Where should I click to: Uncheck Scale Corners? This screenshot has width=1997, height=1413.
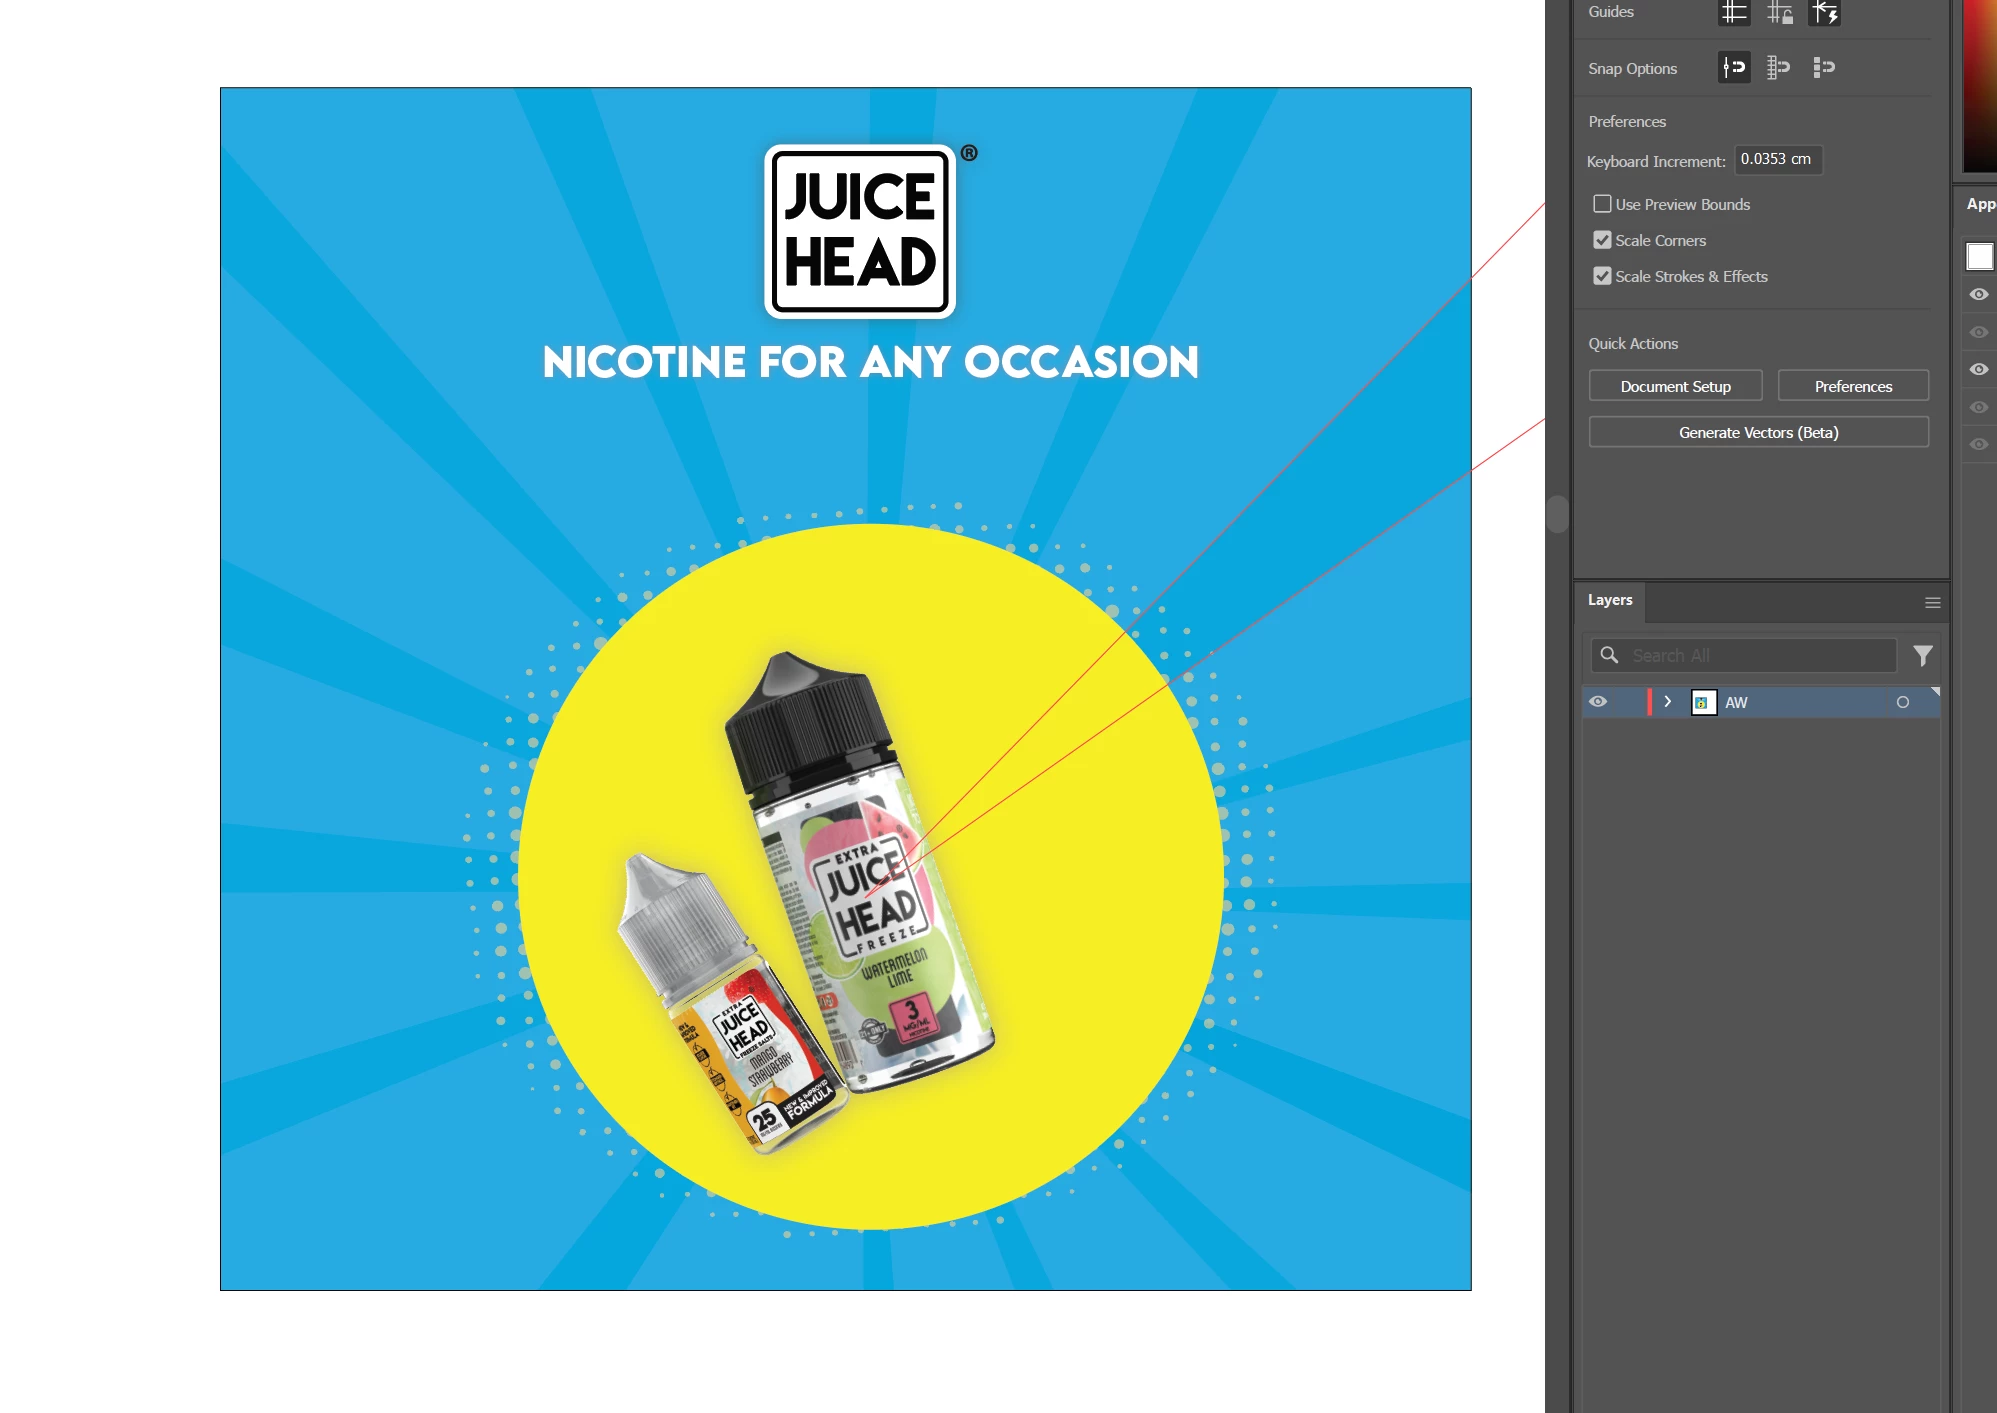[x=1602, y=240]
